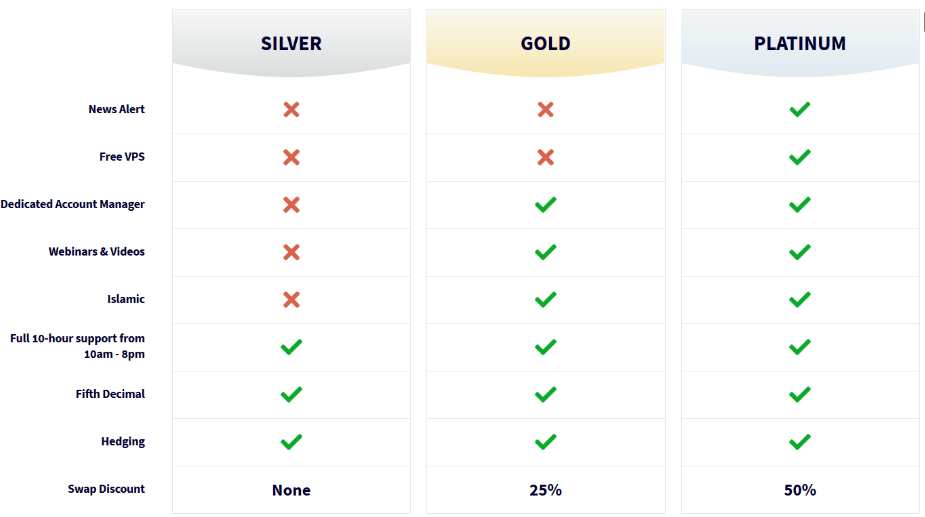The height and width of the screenshot is (517, 925).
Task: Click the 25% Gold swap discount value
Action: click(x=546, y=490)
